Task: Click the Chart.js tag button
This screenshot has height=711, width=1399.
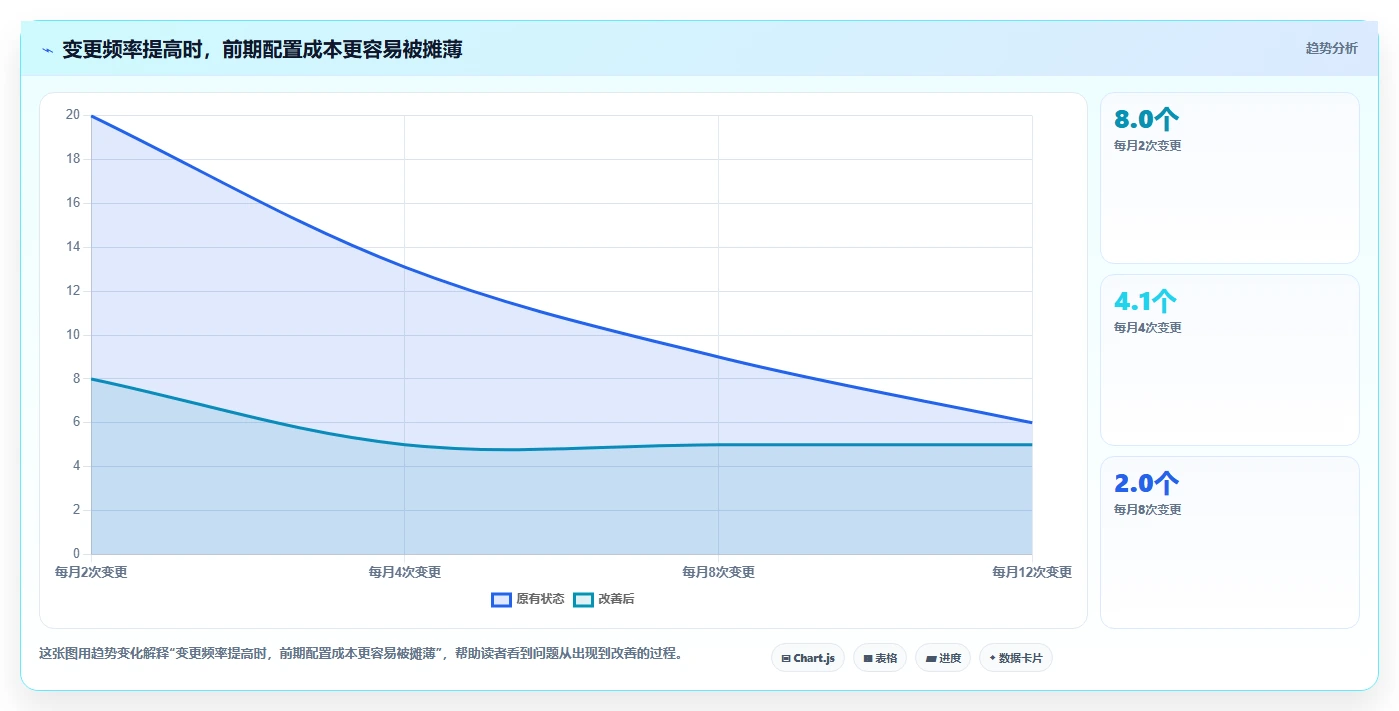Action: coord(808,658)
